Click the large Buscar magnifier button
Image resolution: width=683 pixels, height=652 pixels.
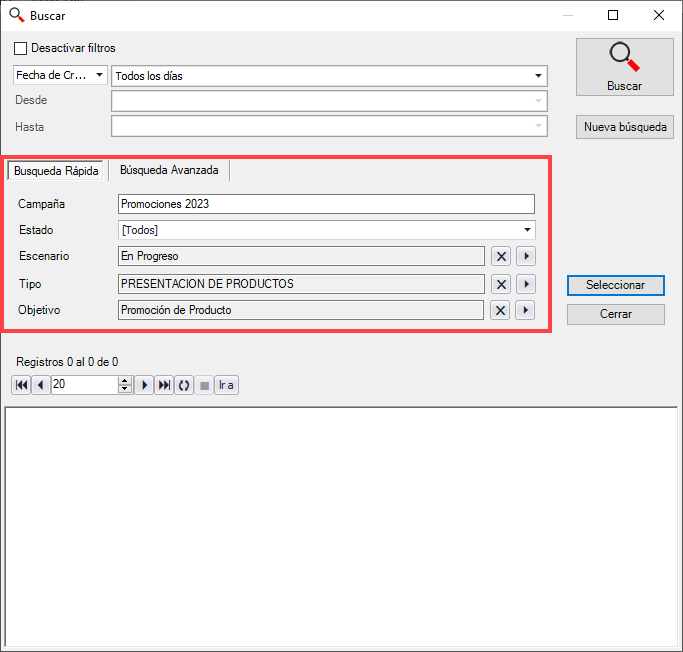tap(625, 67)
